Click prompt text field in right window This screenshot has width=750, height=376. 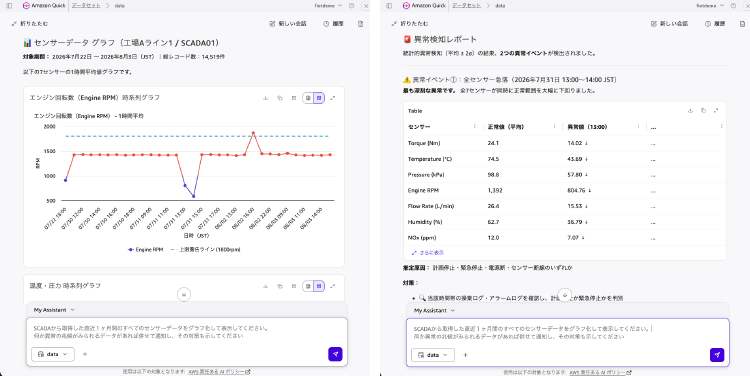(x=567, y=333)
